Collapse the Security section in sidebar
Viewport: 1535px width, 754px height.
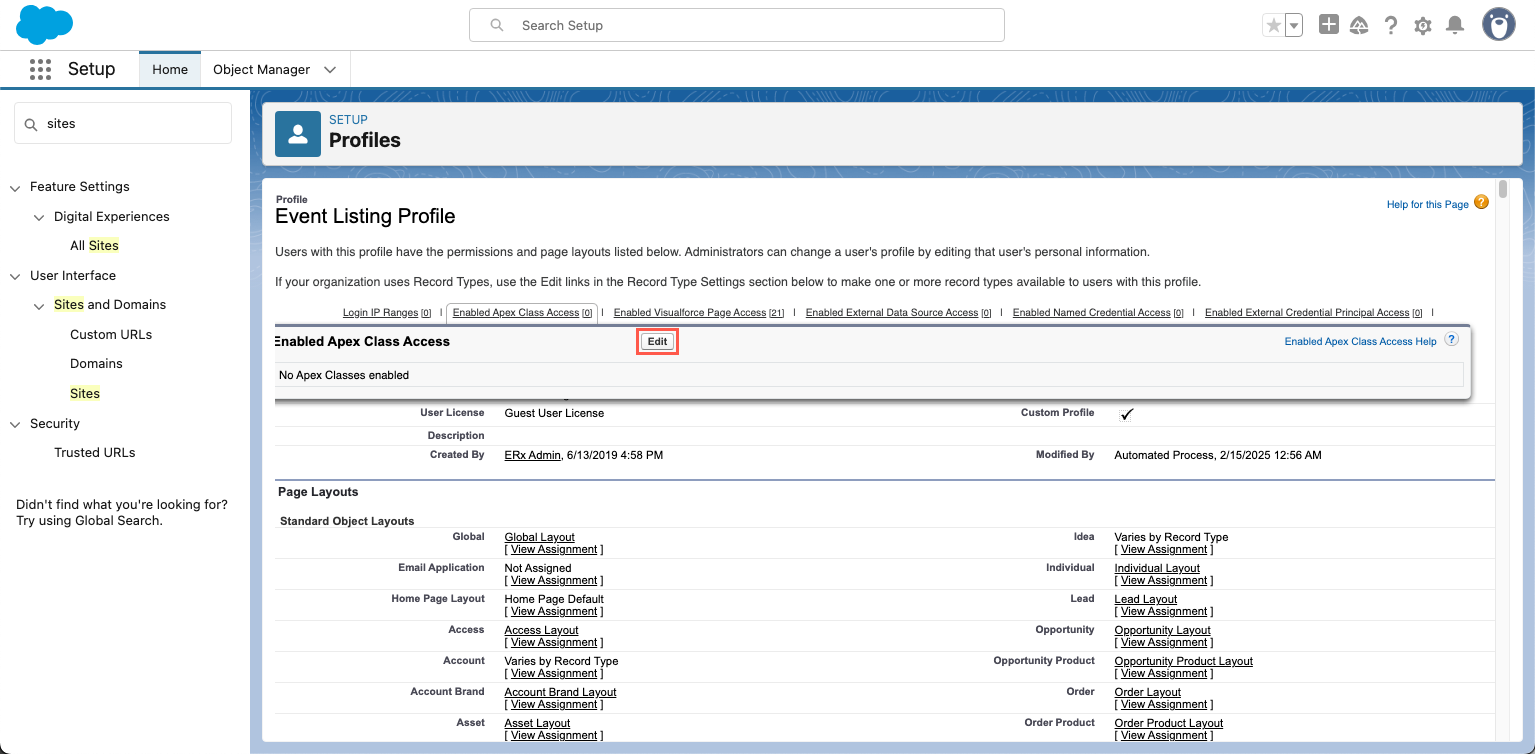coord(15,424)
